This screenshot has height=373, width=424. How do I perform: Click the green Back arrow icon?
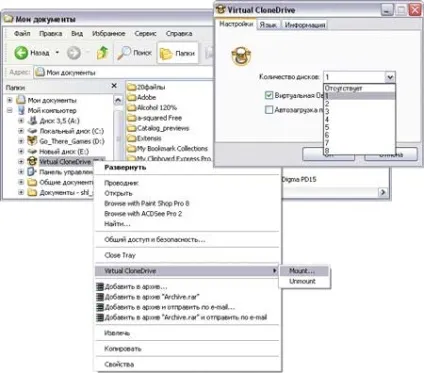21,53
